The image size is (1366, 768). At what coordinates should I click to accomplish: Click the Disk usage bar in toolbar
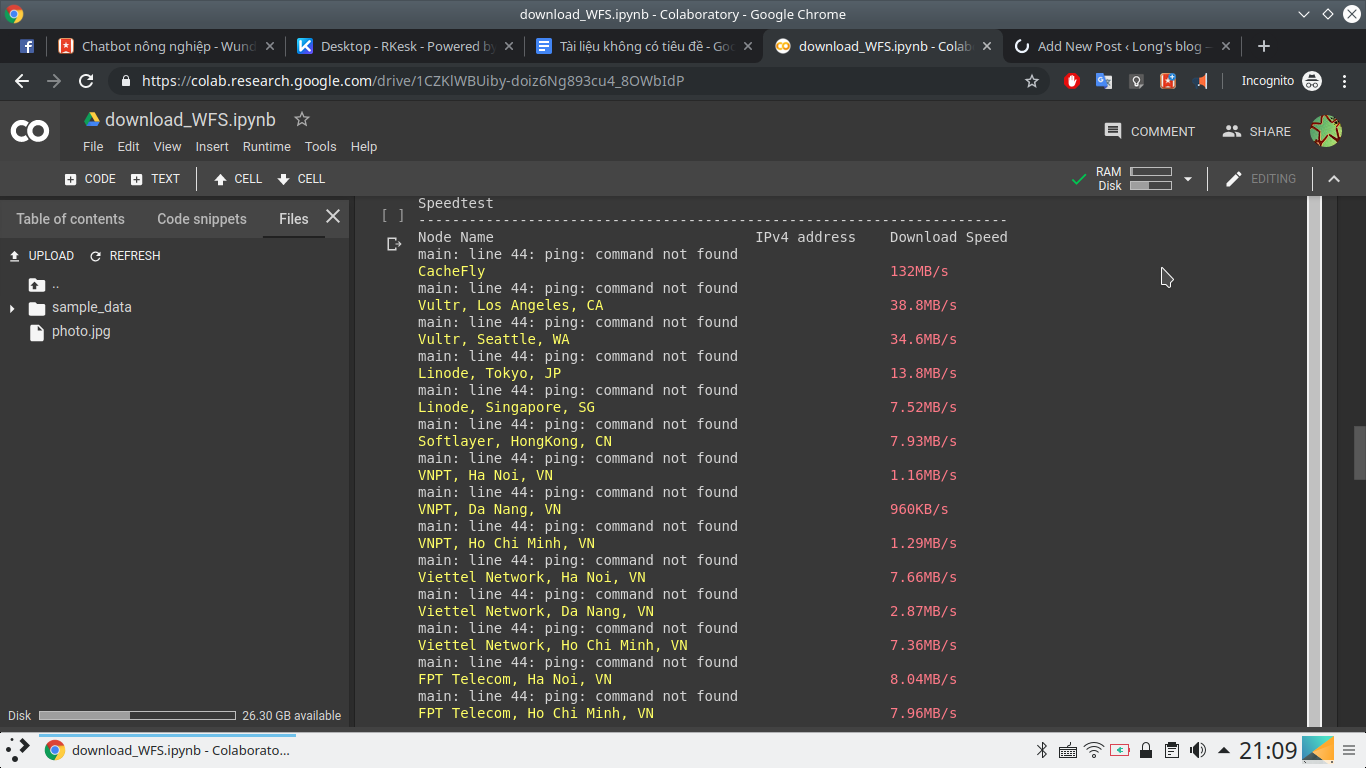(x=1151, y=185)
